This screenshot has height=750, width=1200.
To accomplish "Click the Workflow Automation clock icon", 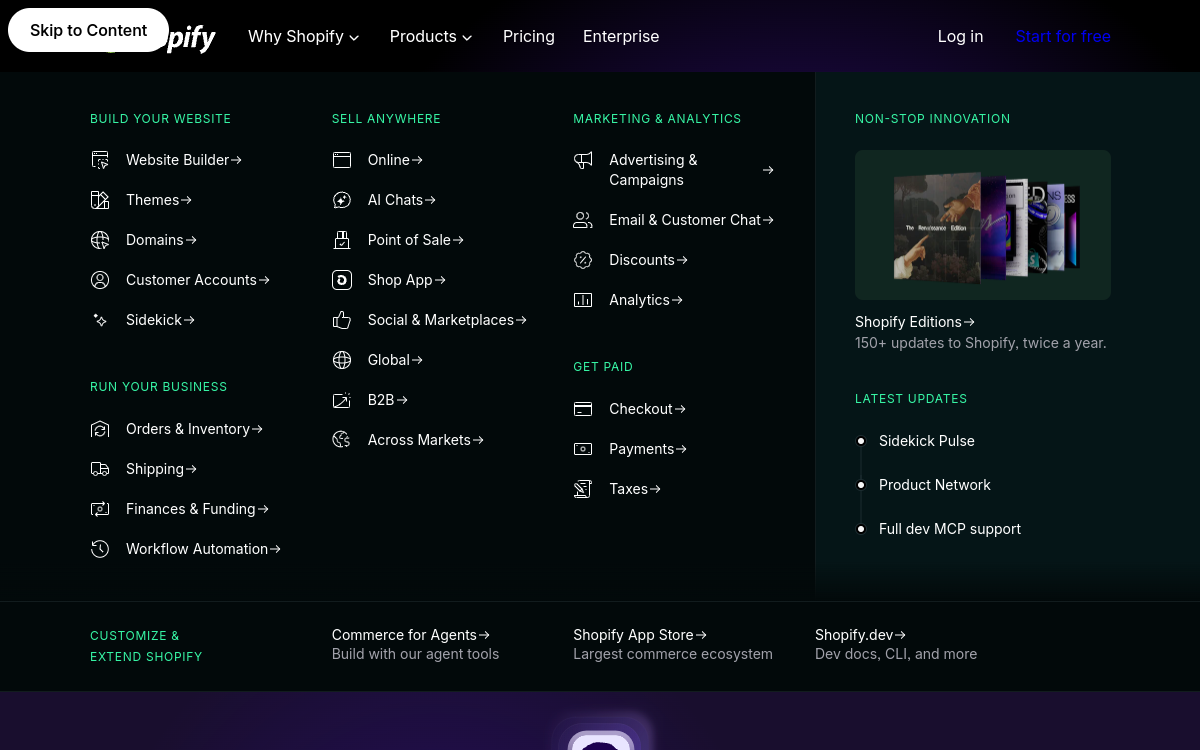I will coord(100,549).
